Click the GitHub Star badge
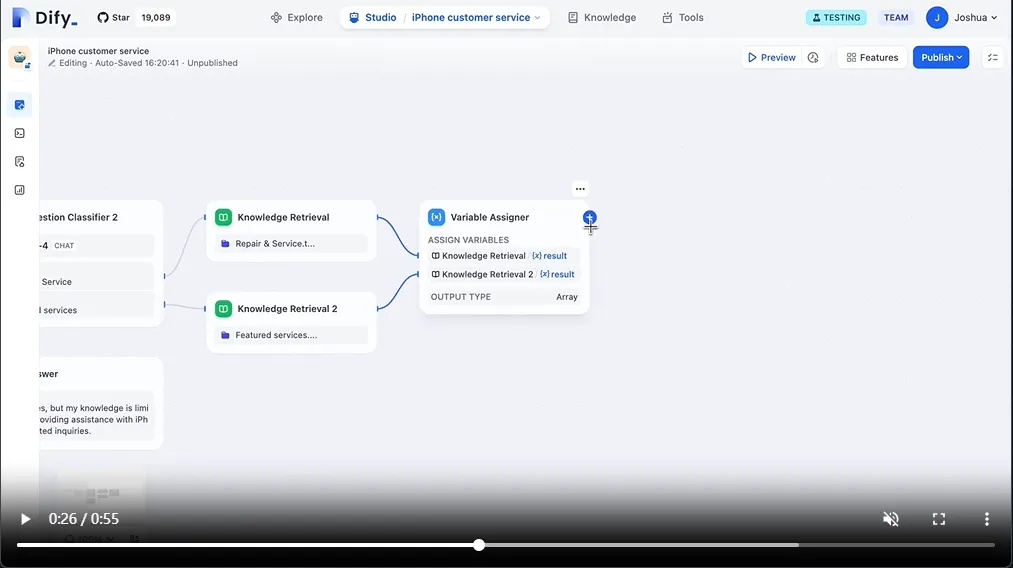 pos(135,17)
